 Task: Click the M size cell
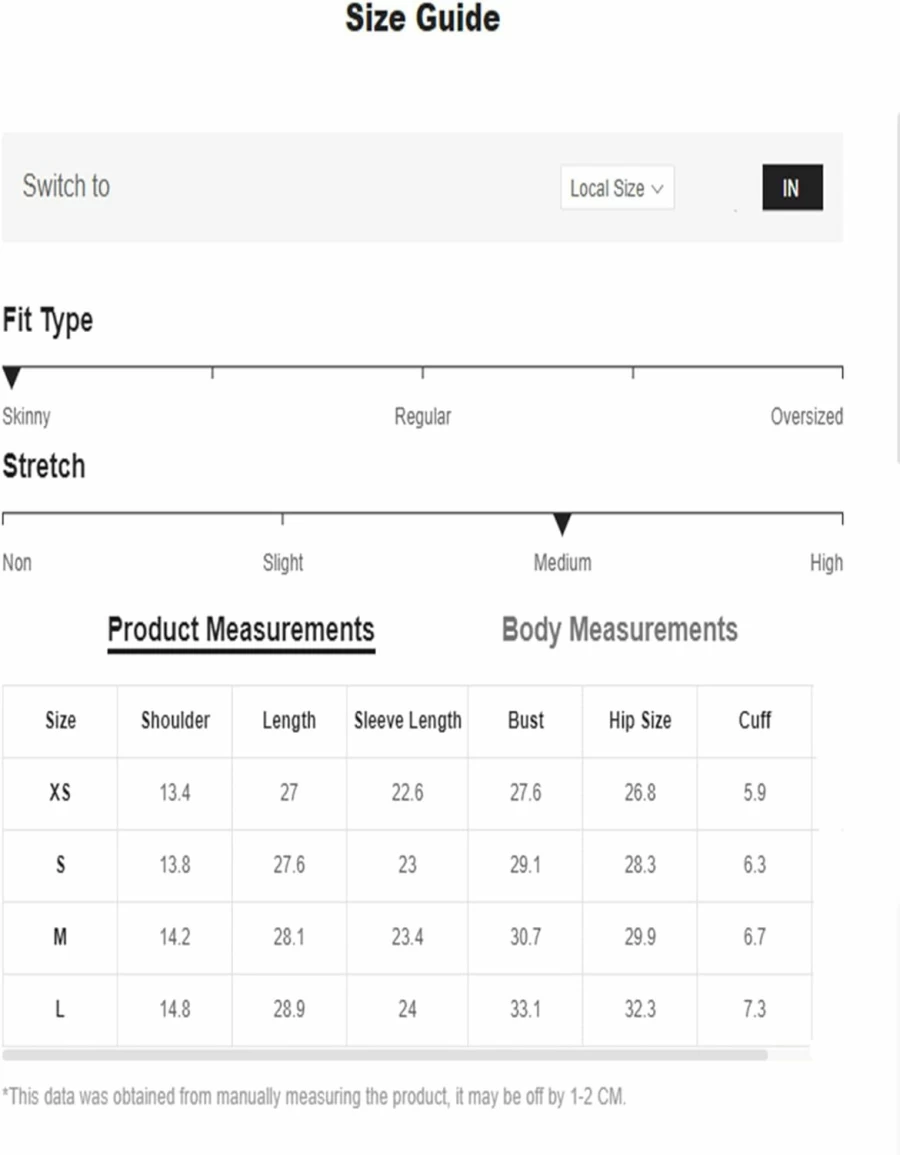(x=60, y=938)
